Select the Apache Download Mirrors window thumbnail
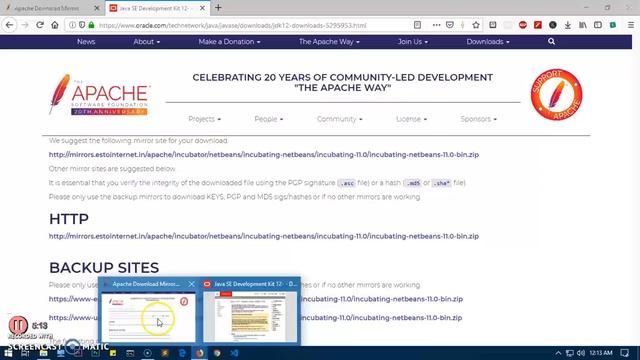 pos(148,318)
